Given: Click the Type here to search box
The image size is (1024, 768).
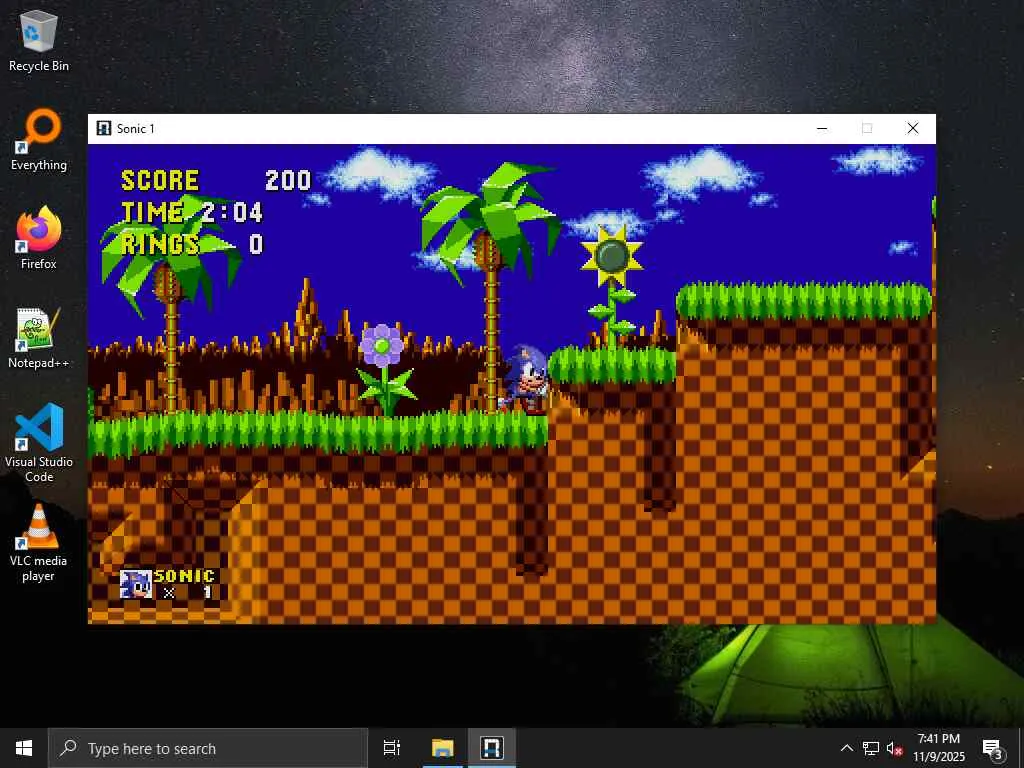Looking at the screenshot, I should point(208,748).
